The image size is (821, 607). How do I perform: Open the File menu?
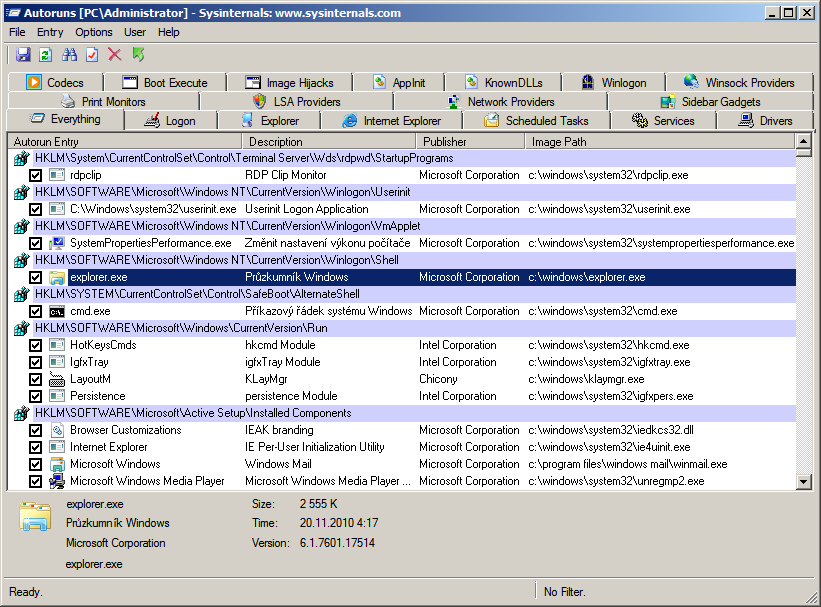click(17, 32)
